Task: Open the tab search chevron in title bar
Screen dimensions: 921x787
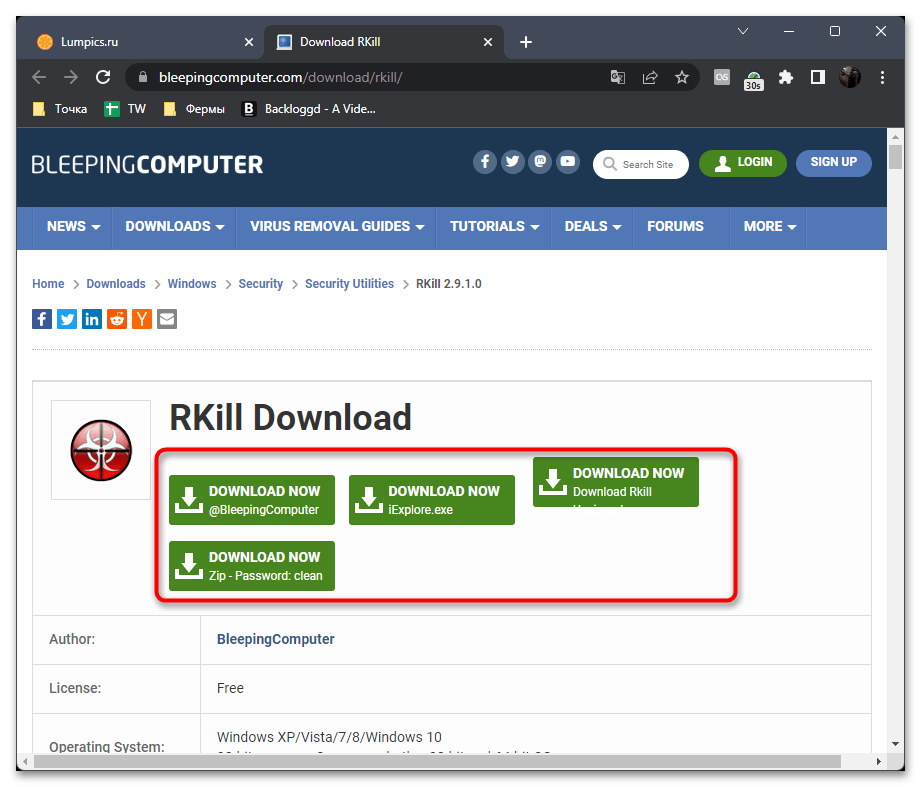Action: (743, 31)
